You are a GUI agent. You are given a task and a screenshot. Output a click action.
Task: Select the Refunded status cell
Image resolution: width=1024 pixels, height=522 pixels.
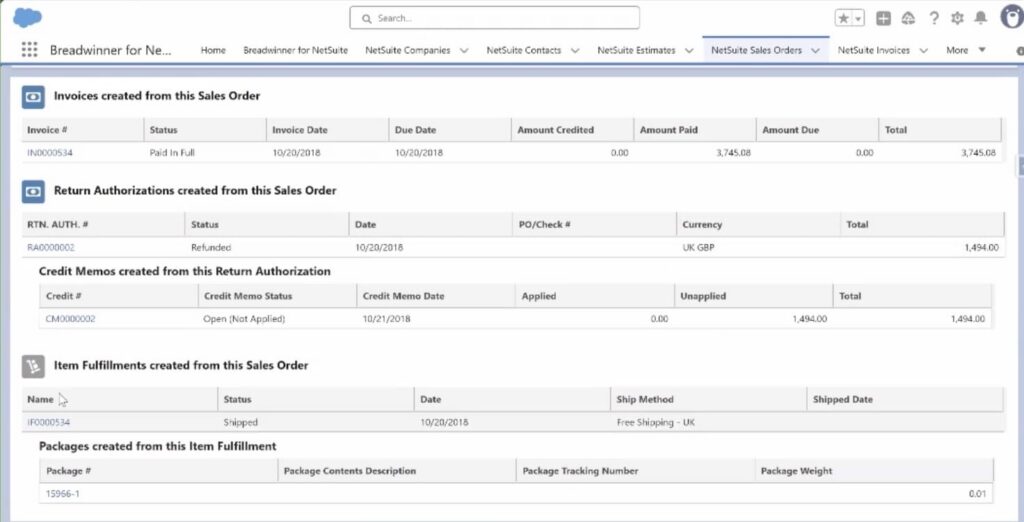coord(211,248)
